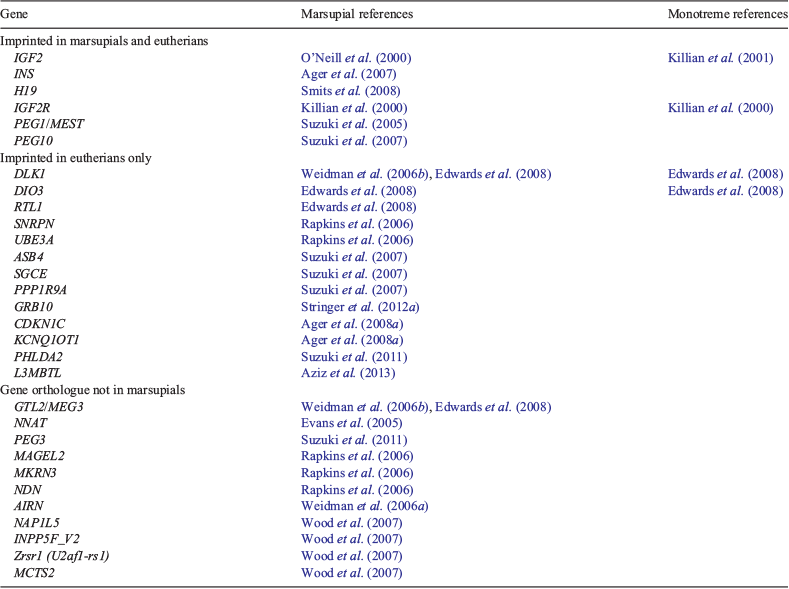Screen dimensions: 789x589
Task: Click the UBE3A gene name cell
Action: click(x=34, y=240)
